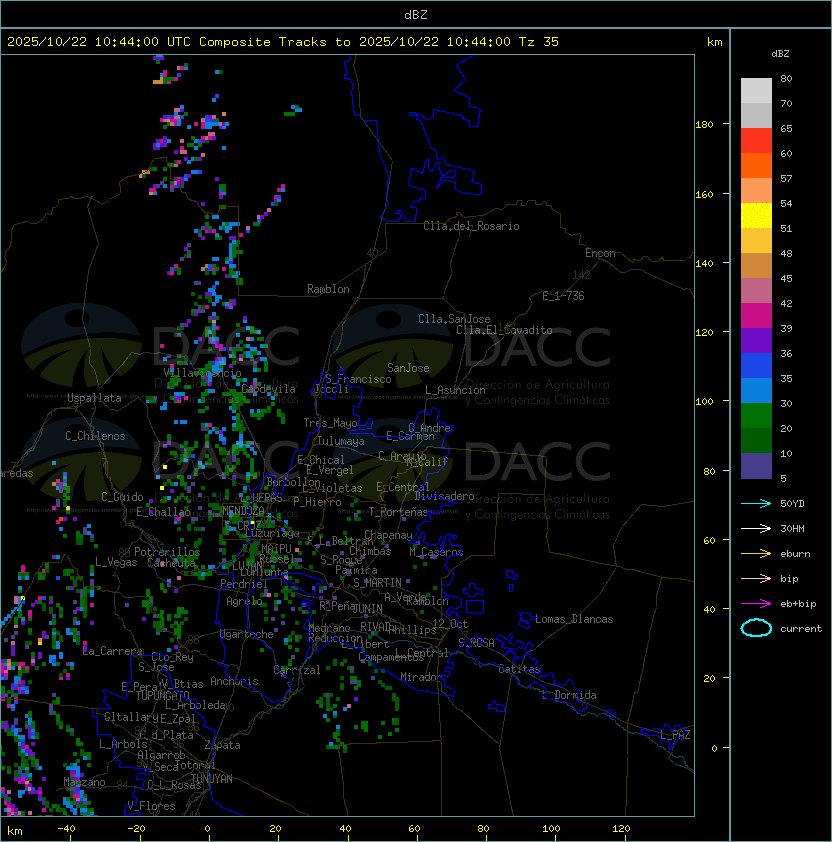Viewport: 832px width, 842px height.
Task: Pick the bright yellow 51-54 dBZ color band
Action: [756, 215]
